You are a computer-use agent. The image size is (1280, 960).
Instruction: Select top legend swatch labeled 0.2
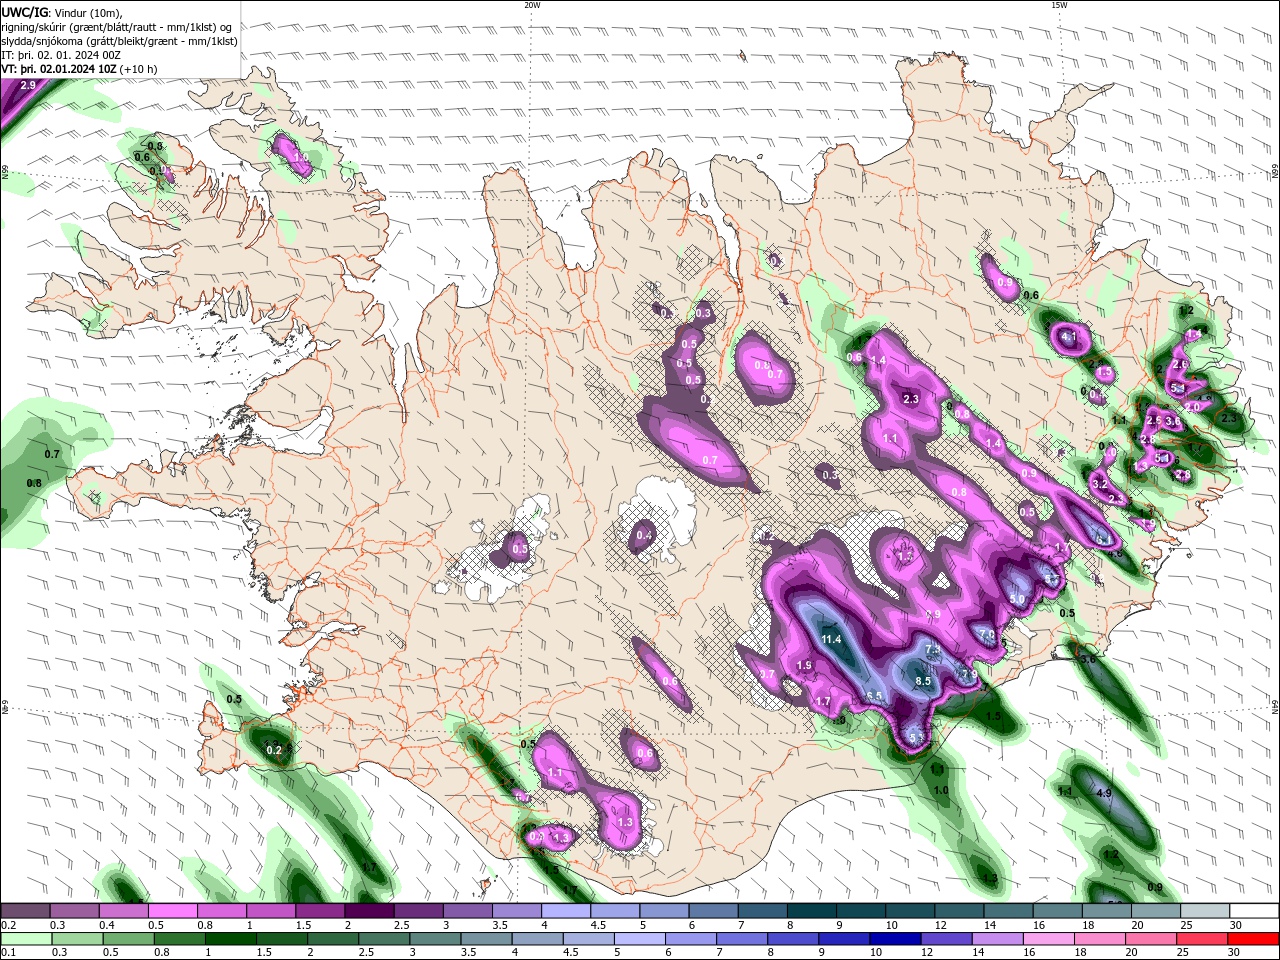(x=25, y=911)
